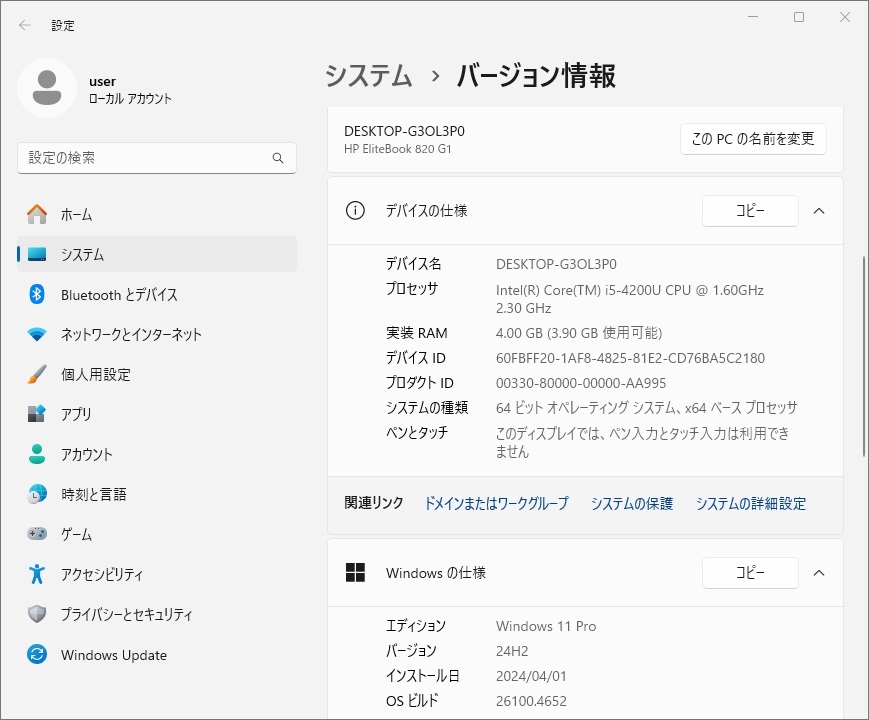Open アカウント settings page
This screenshot has height=720, width=869.
(x=157, y=454)
